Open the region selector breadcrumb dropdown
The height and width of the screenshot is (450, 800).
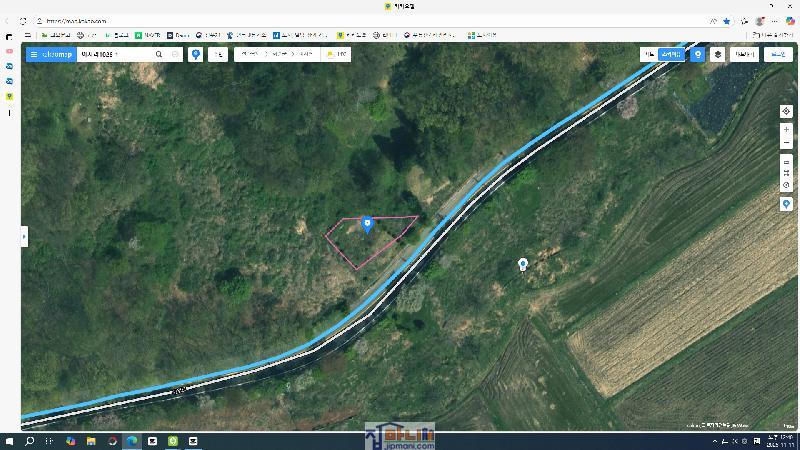[277, 54]
